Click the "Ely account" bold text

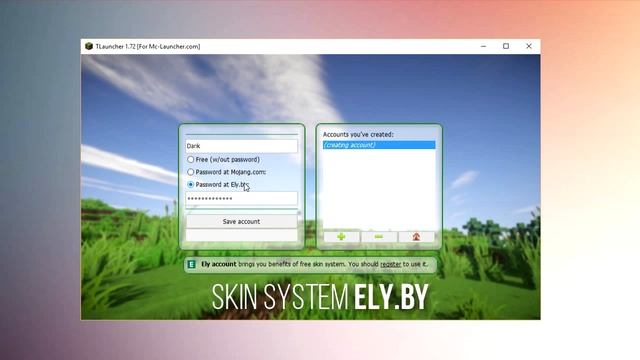219,264
